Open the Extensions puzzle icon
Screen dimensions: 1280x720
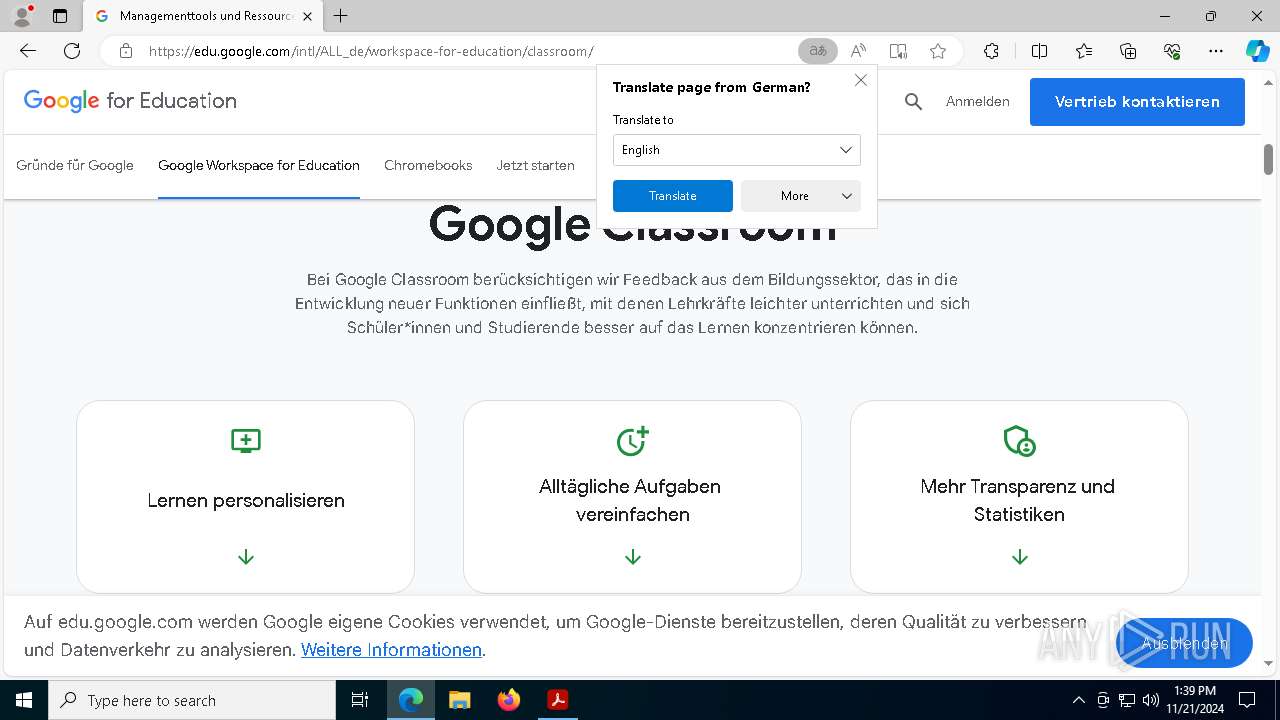point(991,51)
